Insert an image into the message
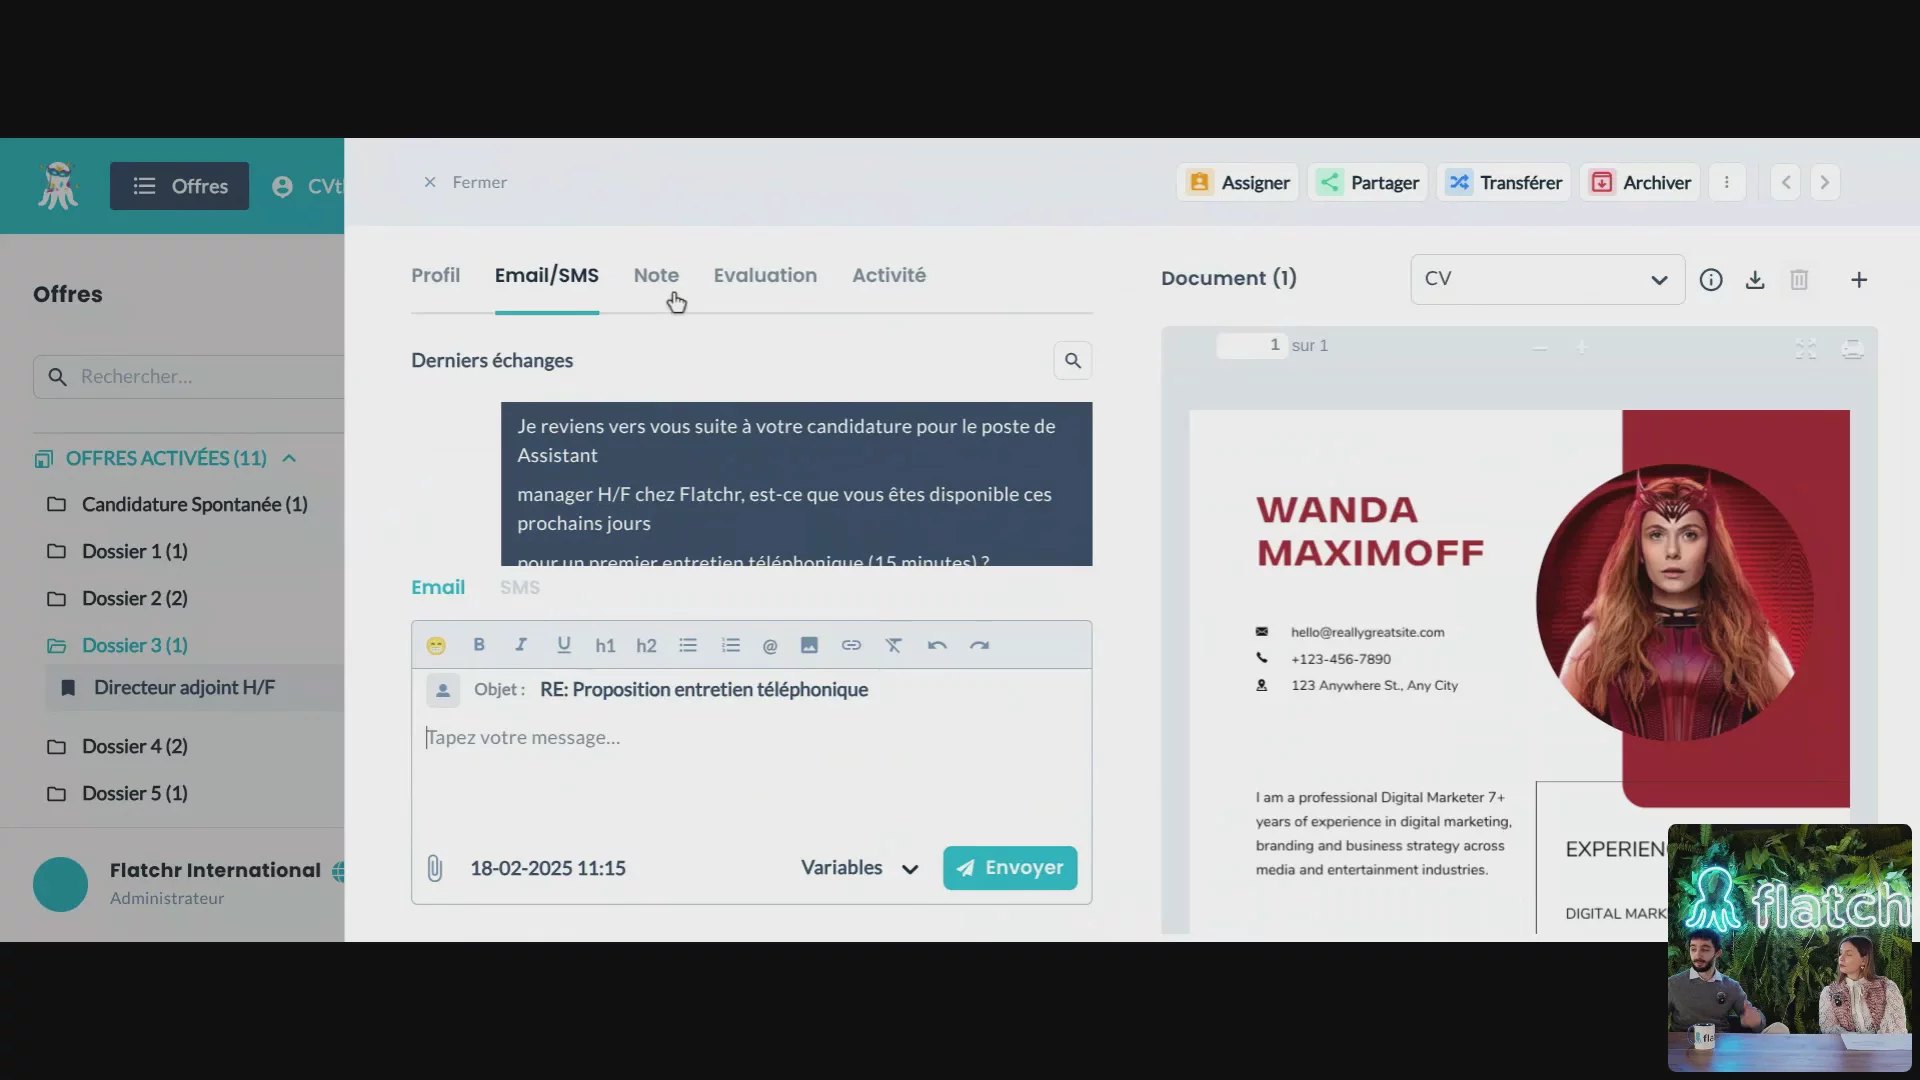This screenshot has width=1920, height=1080. coord(809,646)
